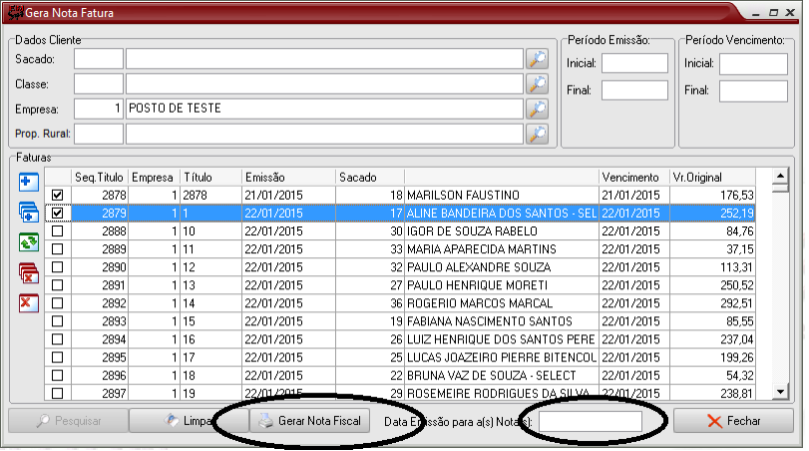Select the MARIA APARECIDA MARTINS row
This screenshot has height=451, width=809.
[400, 249]
